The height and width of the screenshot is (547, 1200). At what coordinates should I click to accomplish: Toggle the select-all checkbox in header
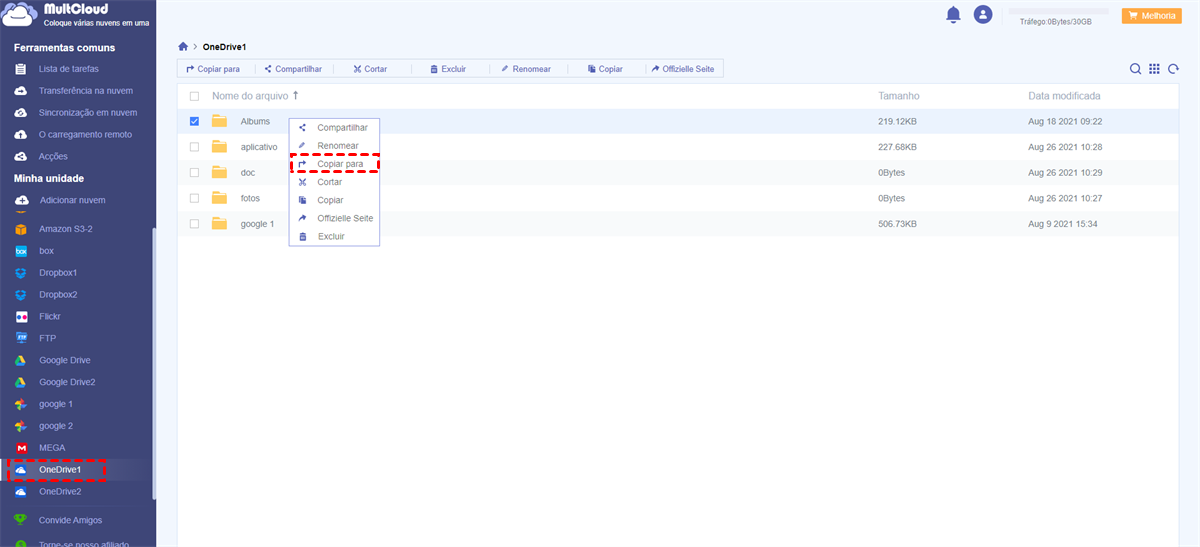coord(194,96)
